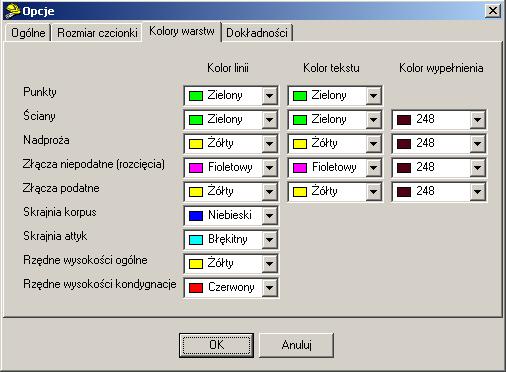Click the Złącza niepodatne (rozcięcia) label
506x372 pixels.
pyautogui.click(x=94, y=164)
